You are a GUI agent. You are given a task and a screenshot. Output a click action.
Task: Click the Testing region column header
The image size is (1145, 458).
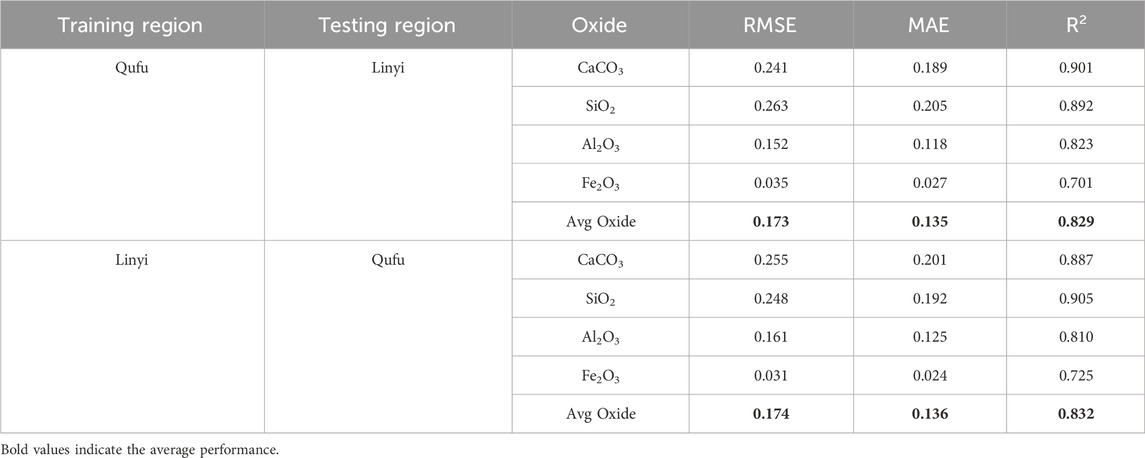[388, 25]
